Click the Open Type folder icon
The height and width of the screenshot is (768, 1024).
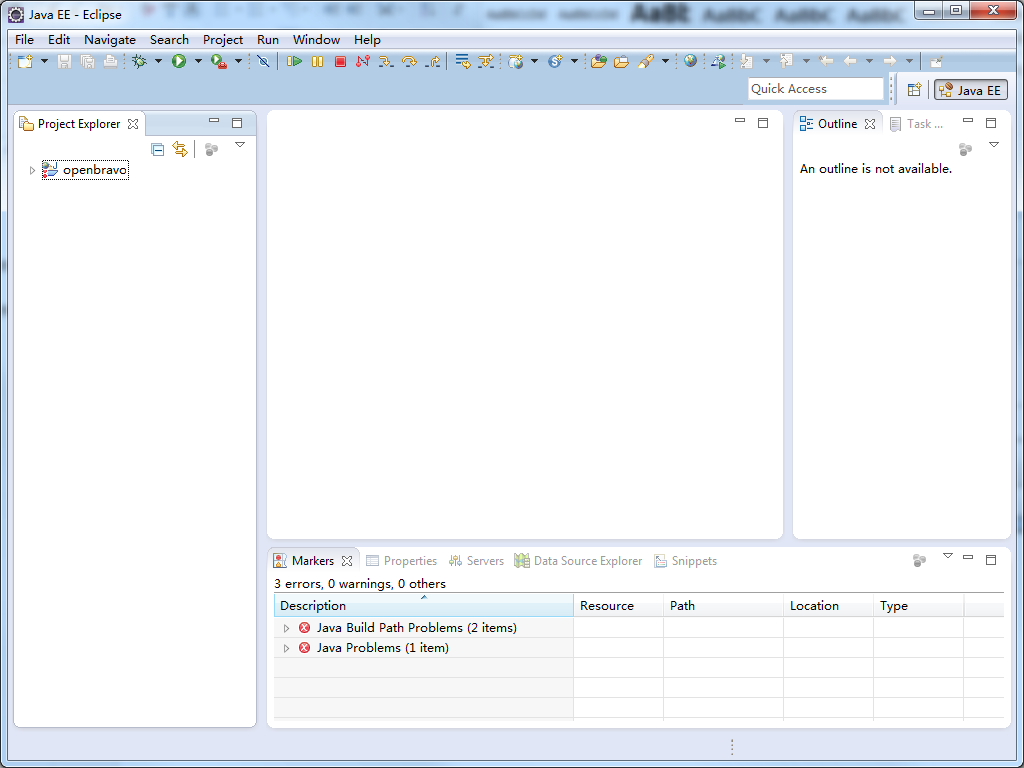click(598, 61)
